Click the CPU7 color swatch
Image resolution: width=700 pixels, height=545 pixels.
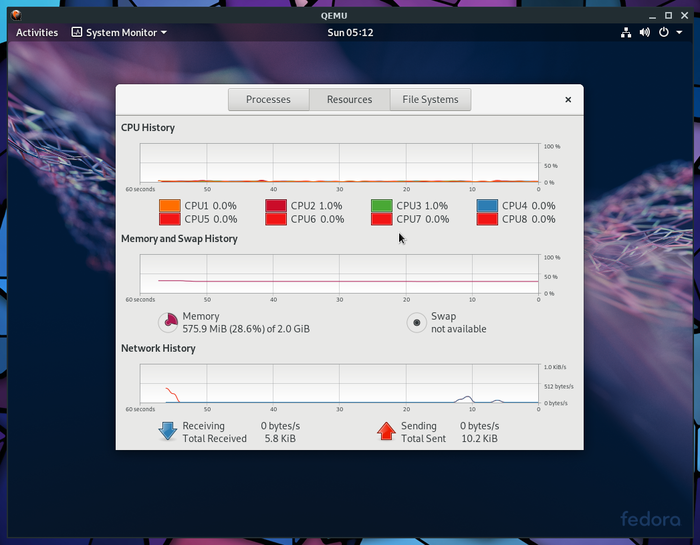(x=382, y=219)
